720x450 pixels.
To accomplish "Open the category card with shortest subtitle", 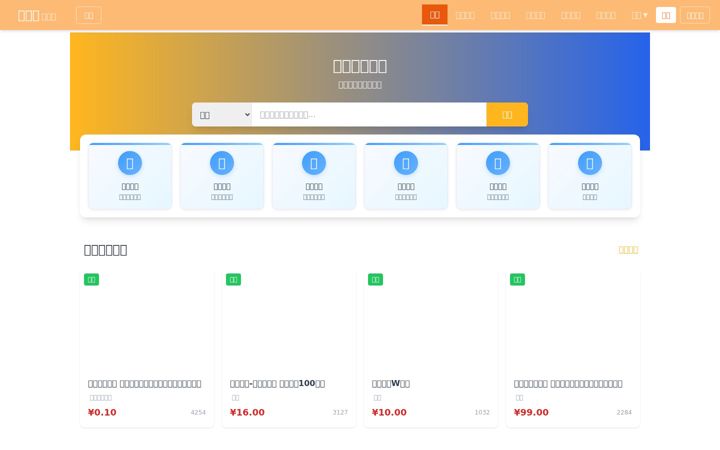I will (x=590, y=176).
